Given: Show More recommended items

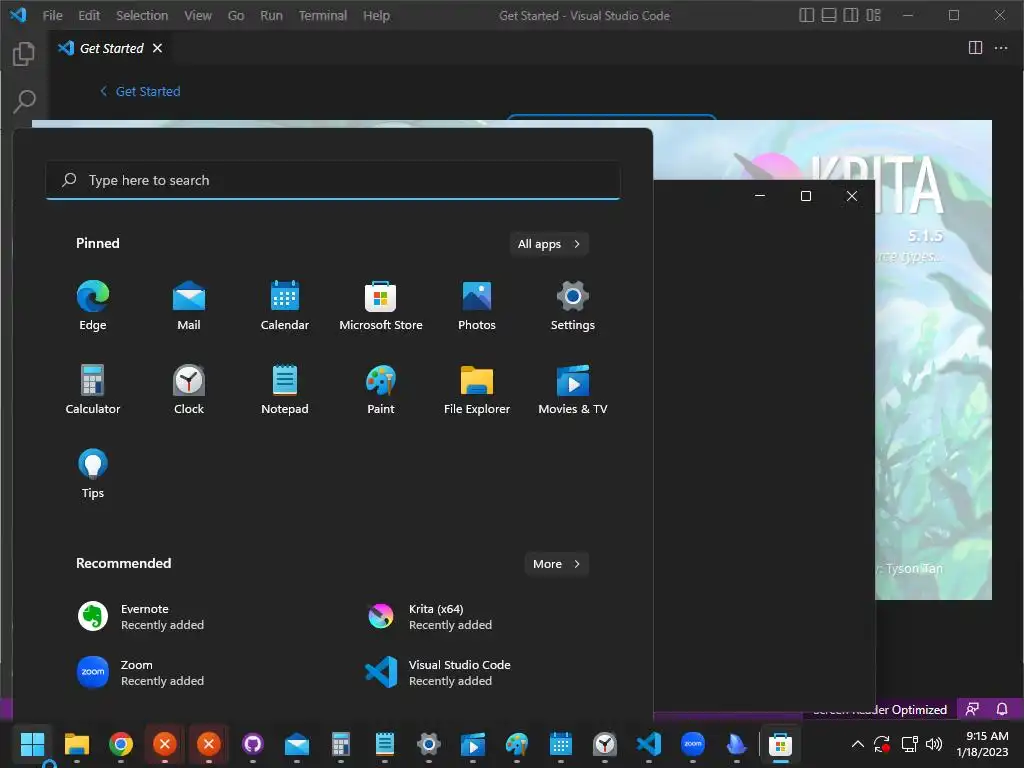Looking at the screenshot, I should [556, 564].
